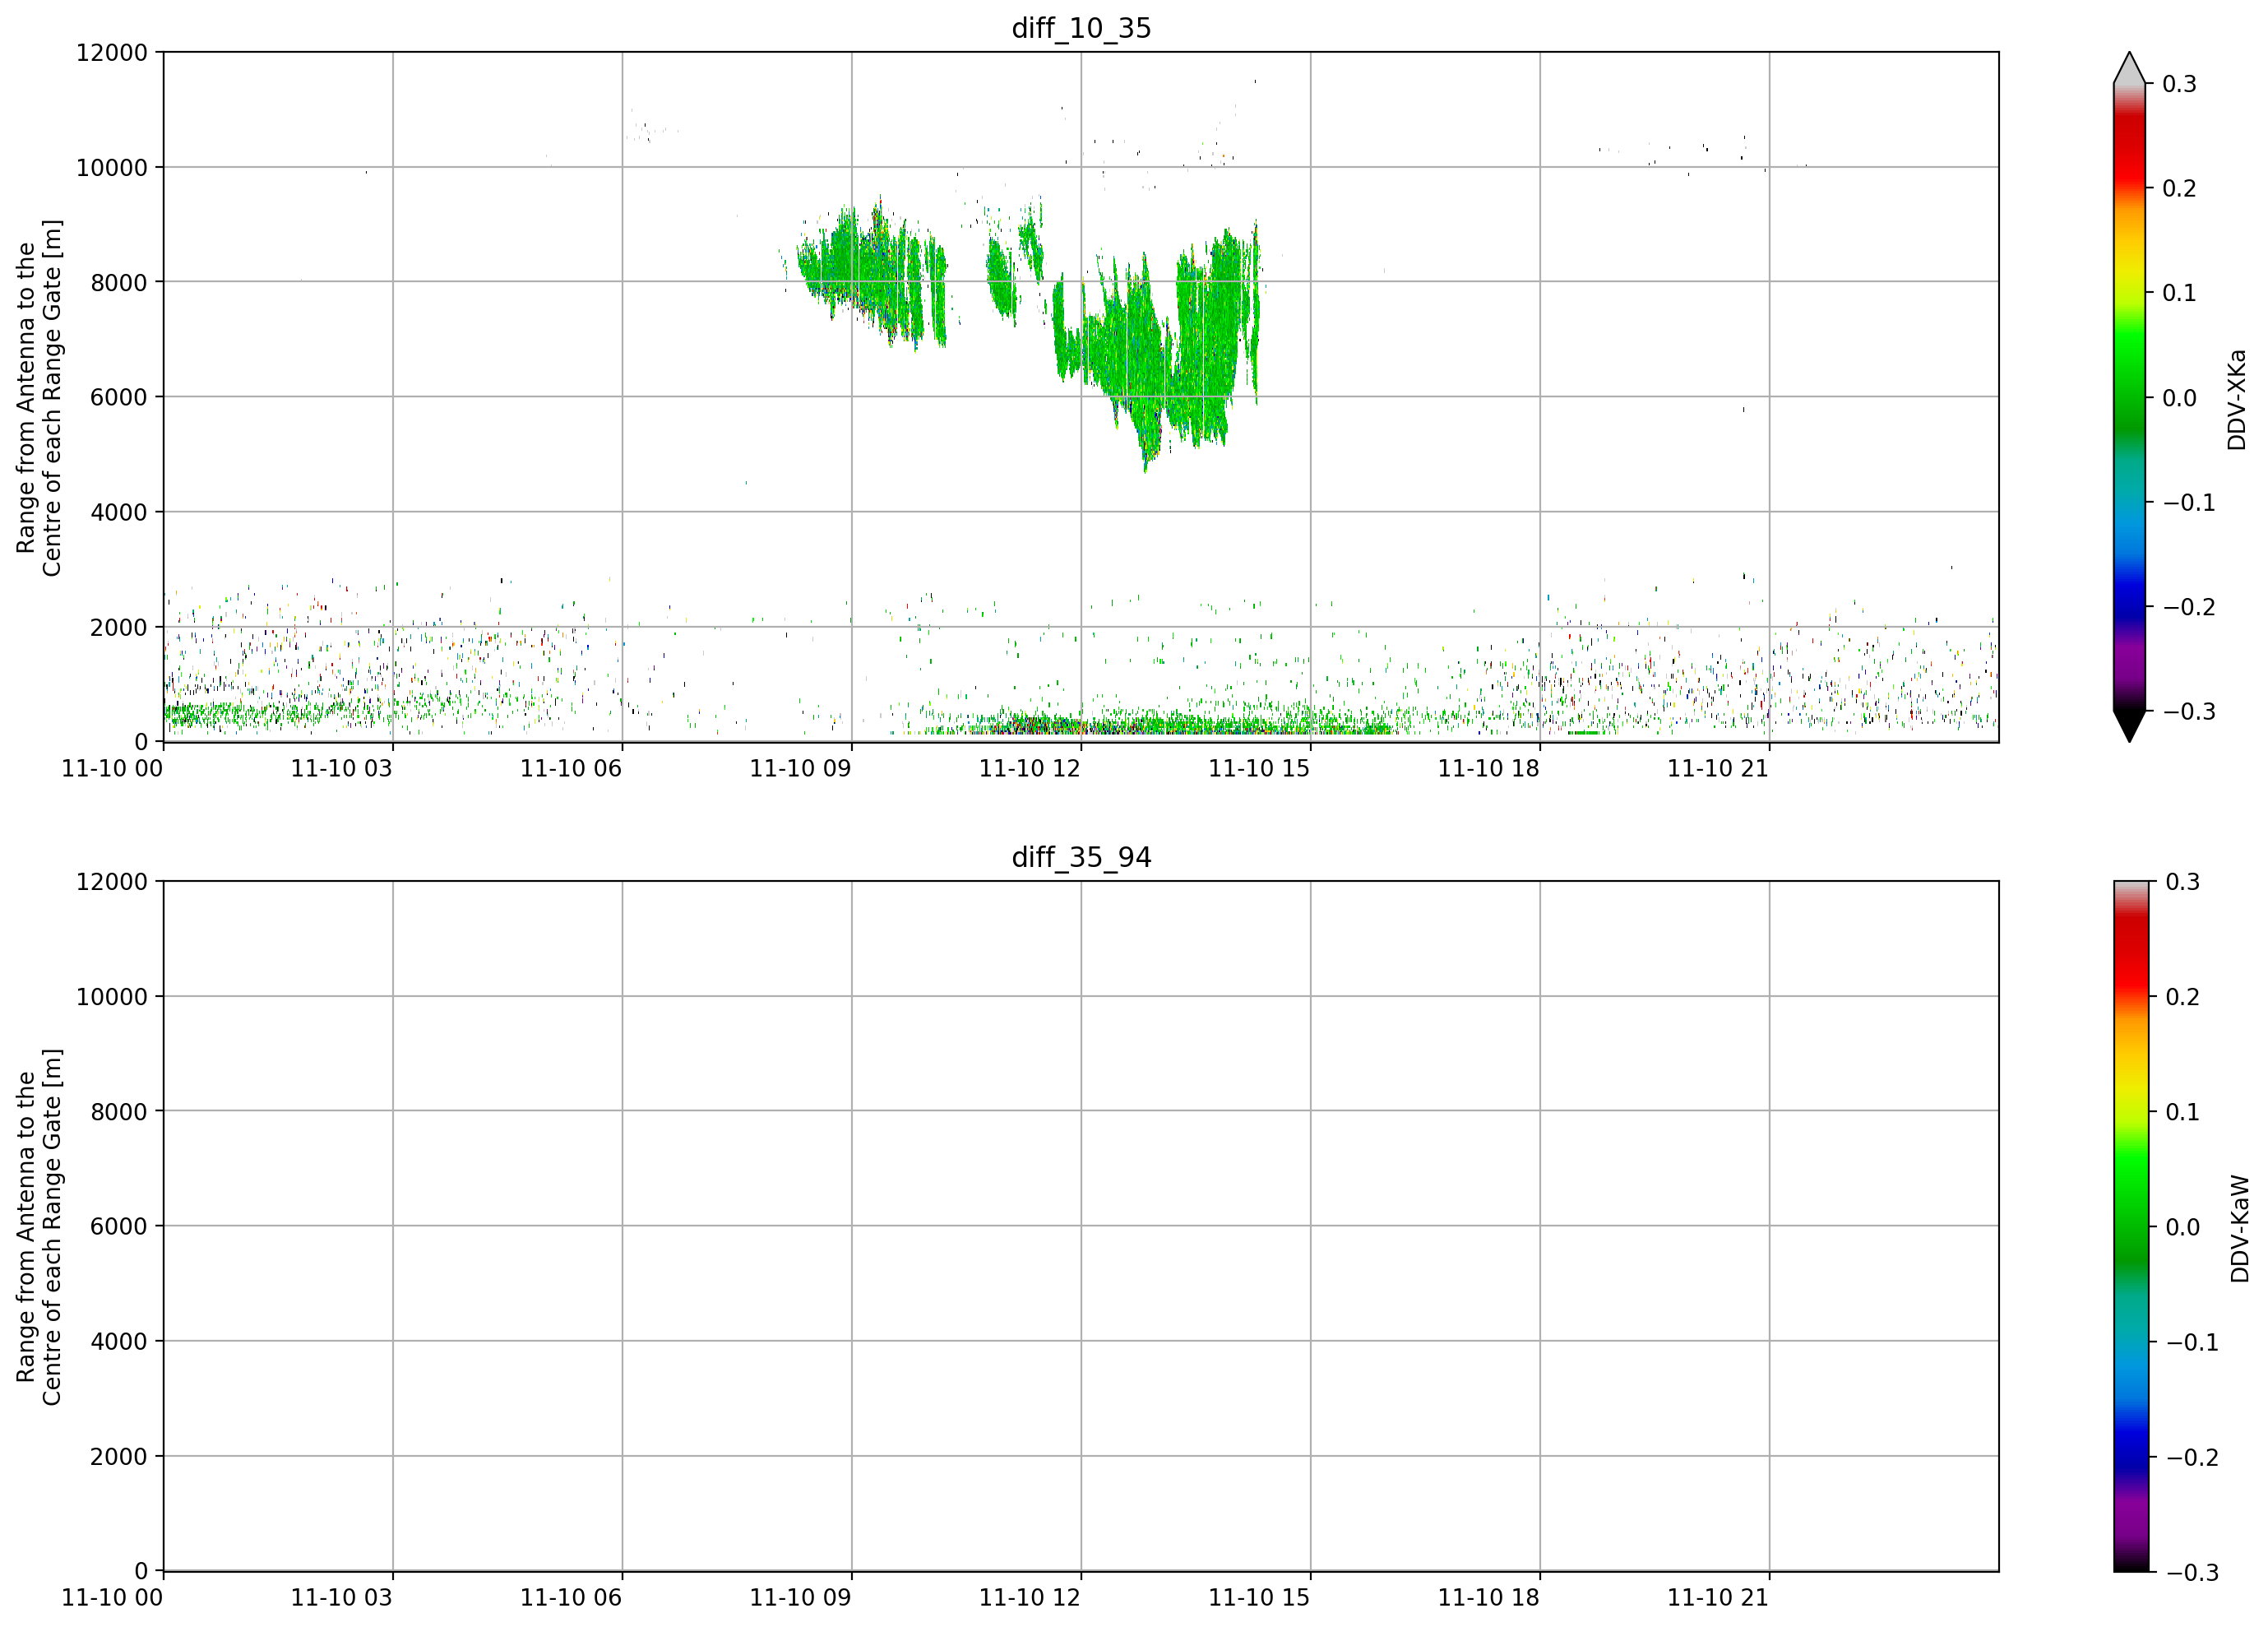The width and height of the screenshot is (2268, 1627).
Task: Click the DDV-XKa color gradient bar
Action: (2129, 397)
